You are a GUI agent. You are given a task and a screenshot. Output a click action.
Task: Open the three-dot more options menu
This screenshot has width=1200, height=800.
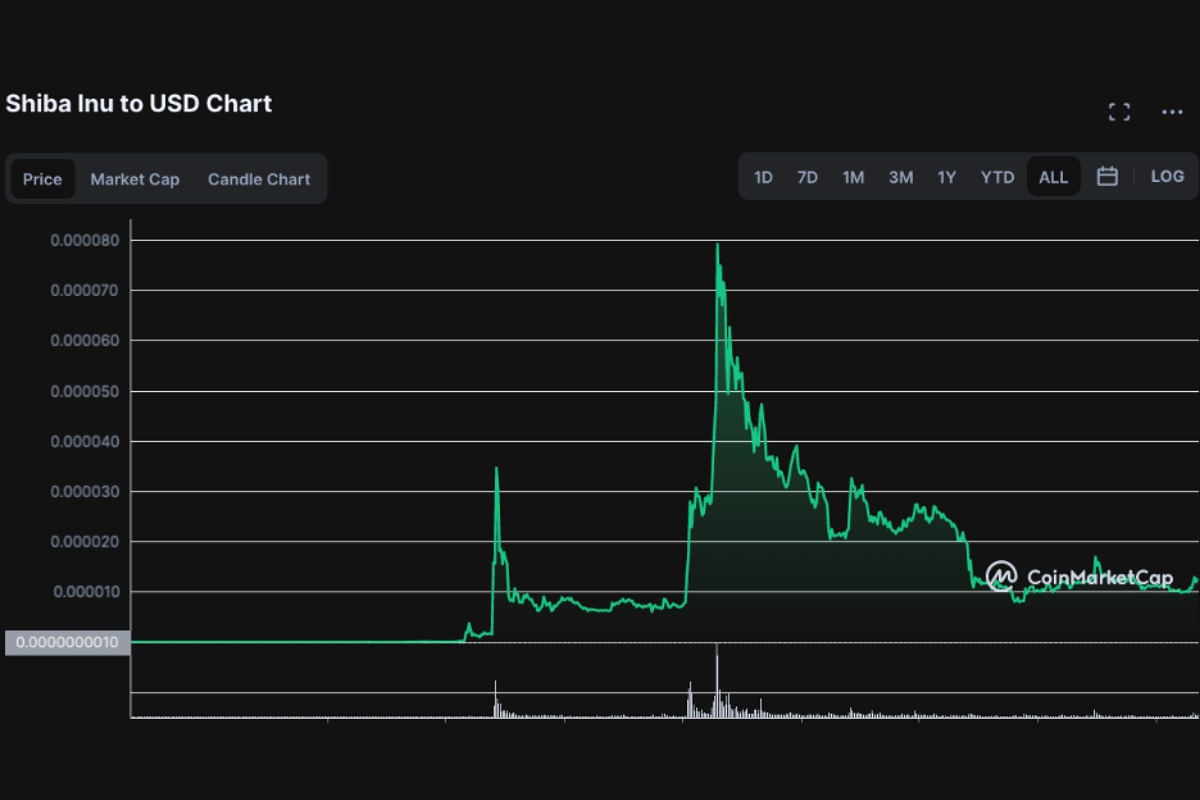point(1172,112)
